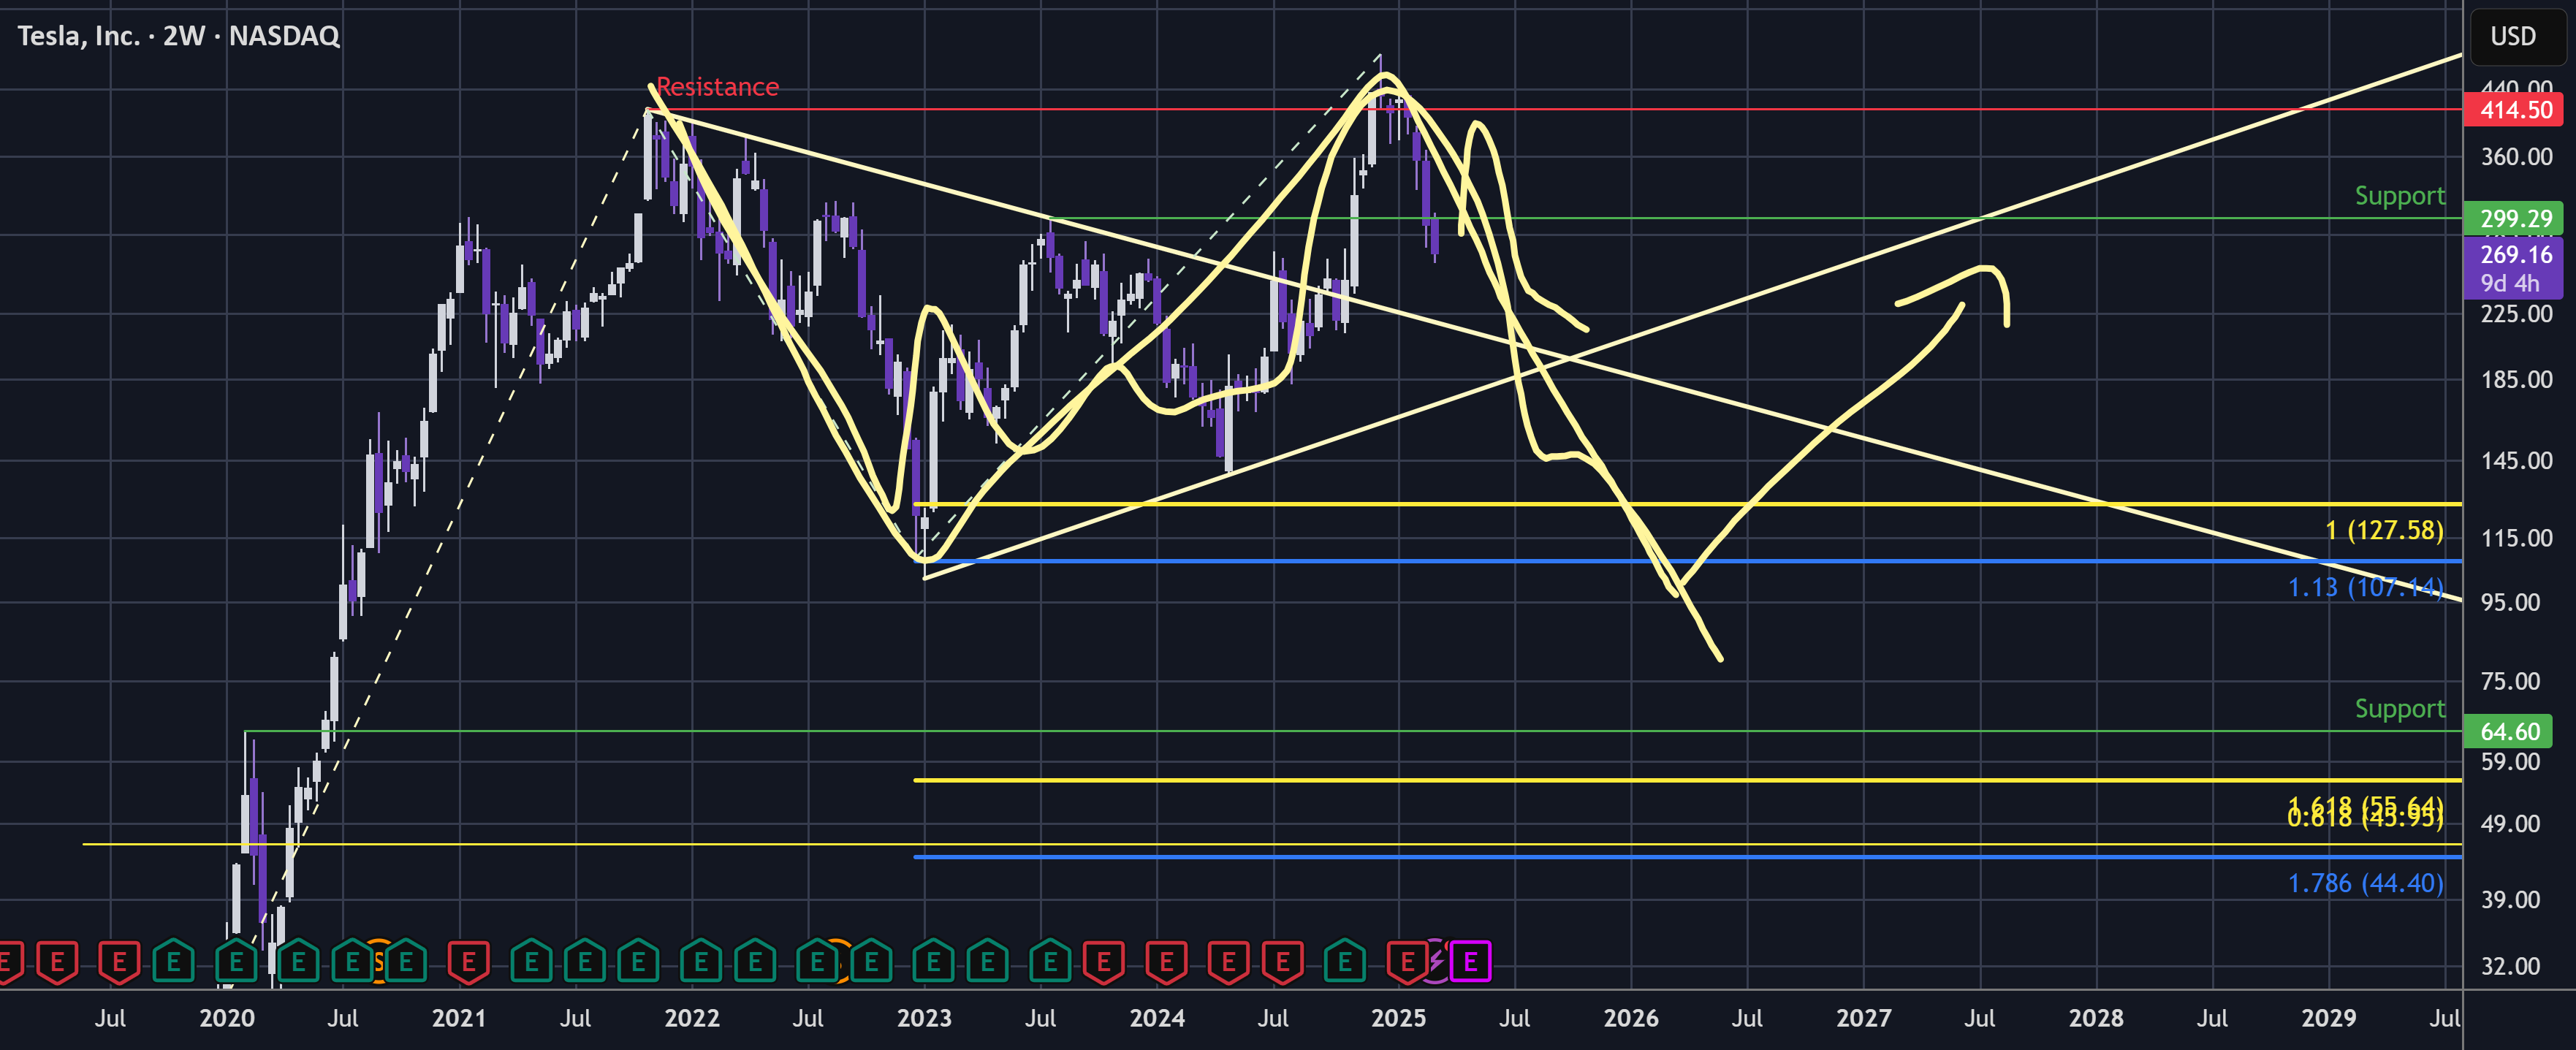The image size is (2576, 1050).
Task: Click the purple lightning bolt event marker
Action: 1436,963
